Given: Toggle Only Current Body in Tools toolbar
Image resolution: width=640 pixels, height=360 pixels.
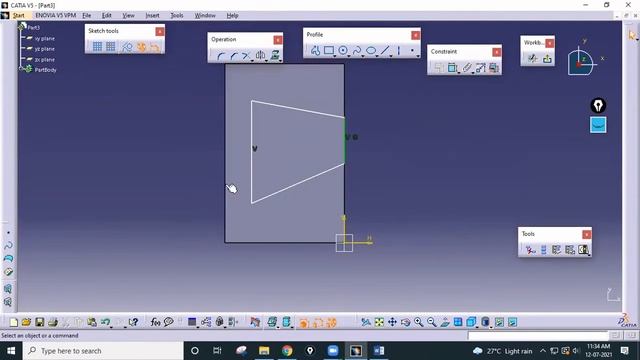Looking at the screenshot, I should click(x=543, y=250).
